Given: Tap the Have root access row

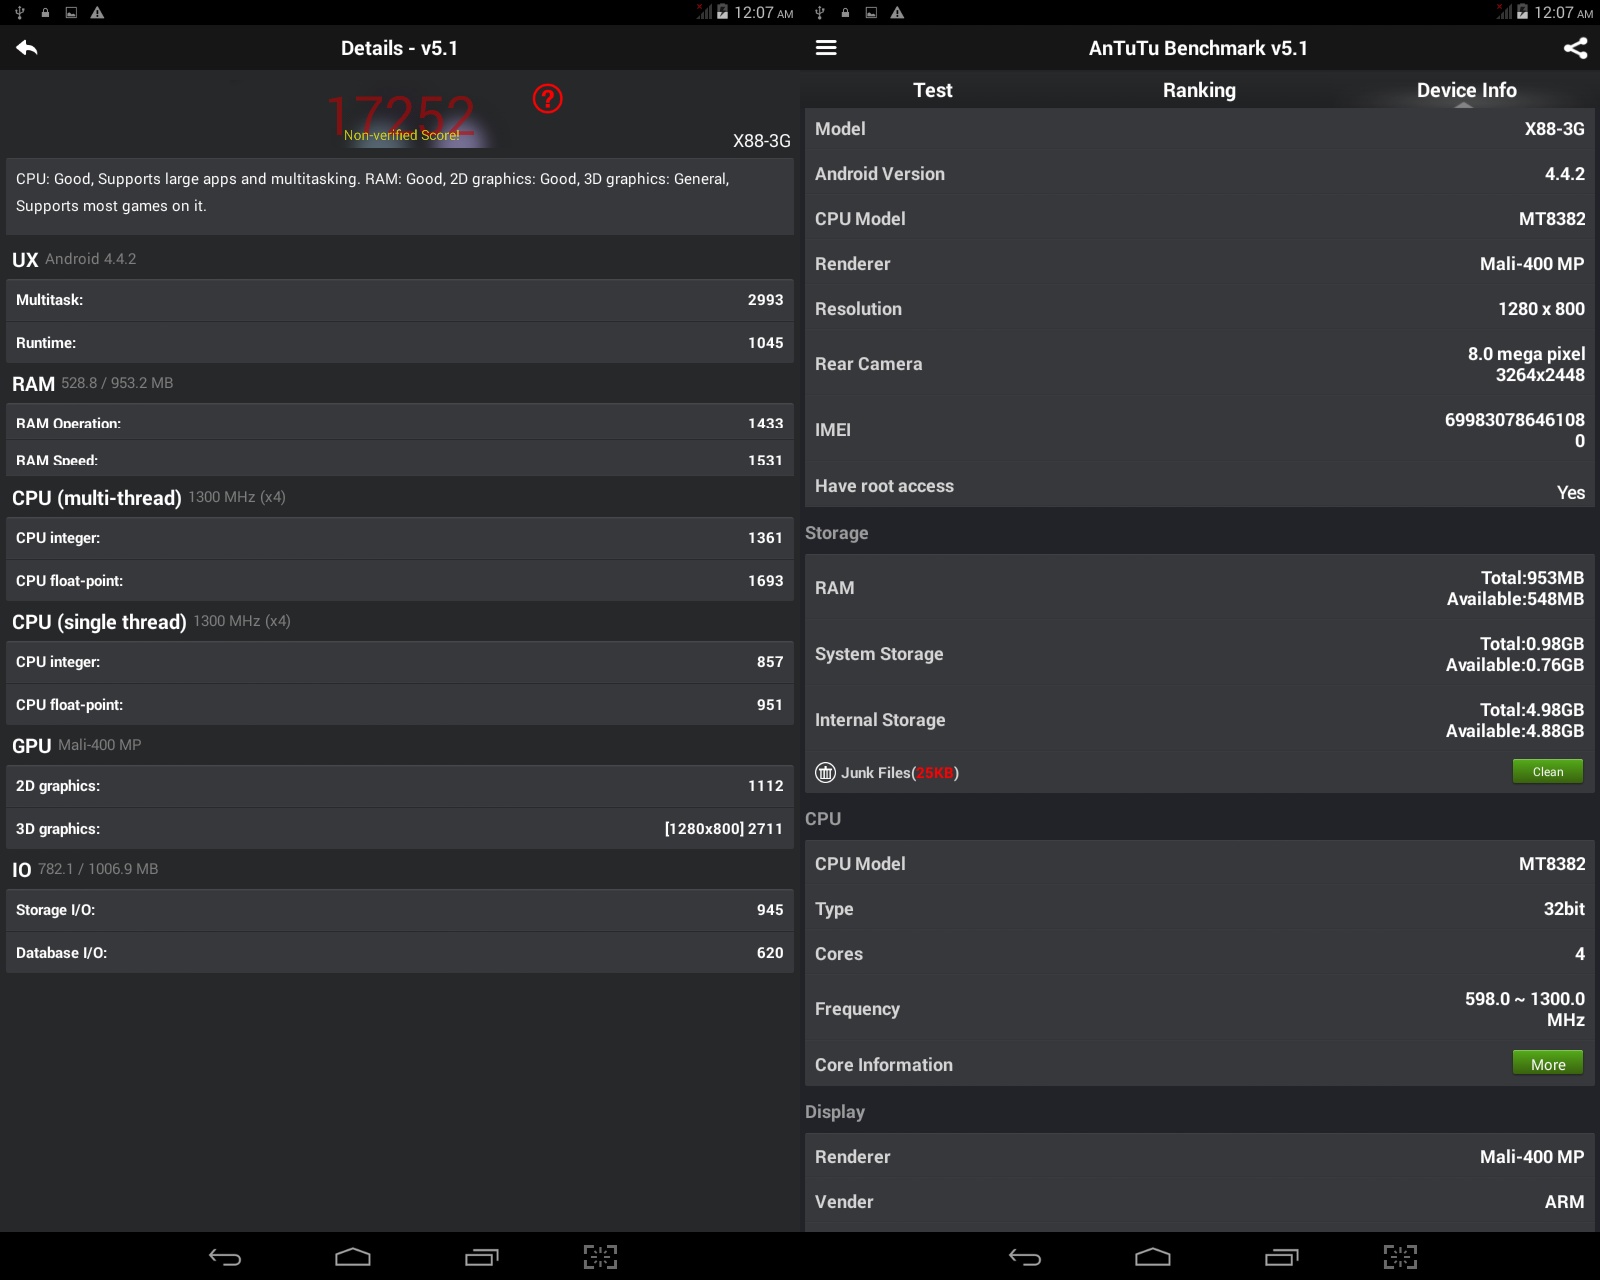Looking at the screenshot, I should point(1199,486).
